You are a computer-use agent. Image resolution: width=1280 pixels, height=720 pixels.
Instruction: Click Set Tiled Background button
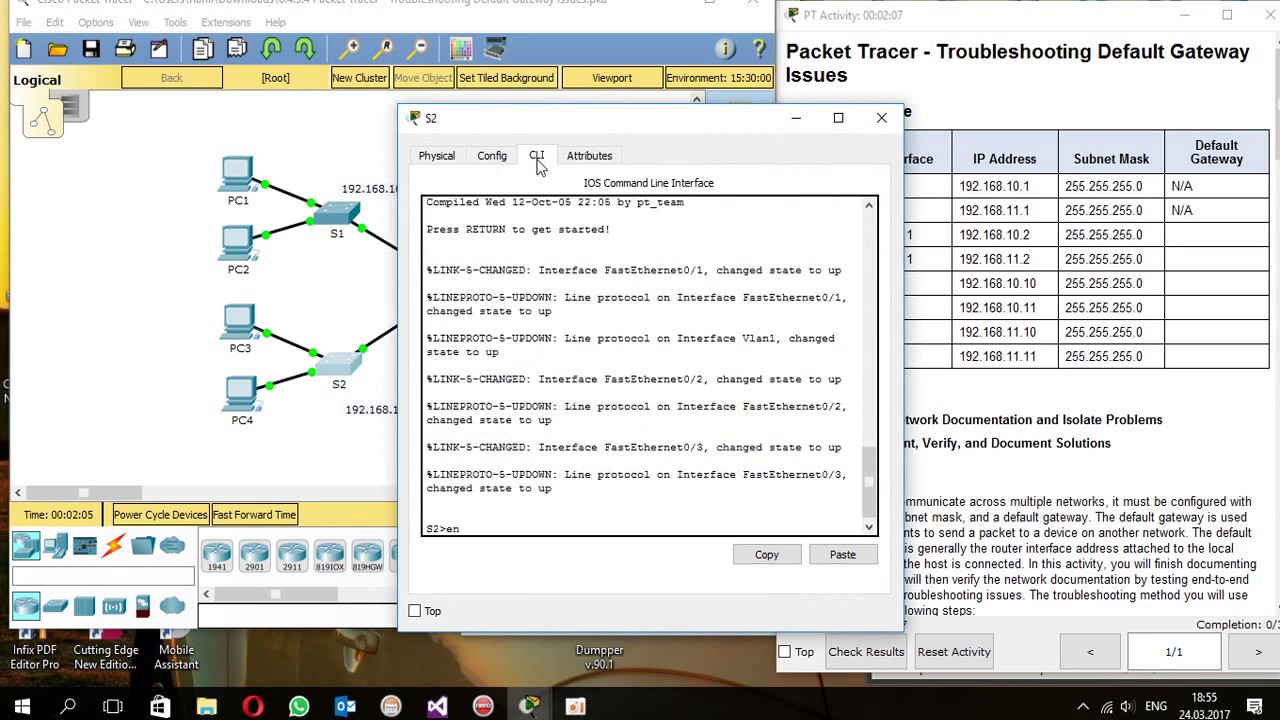(506, 78)
